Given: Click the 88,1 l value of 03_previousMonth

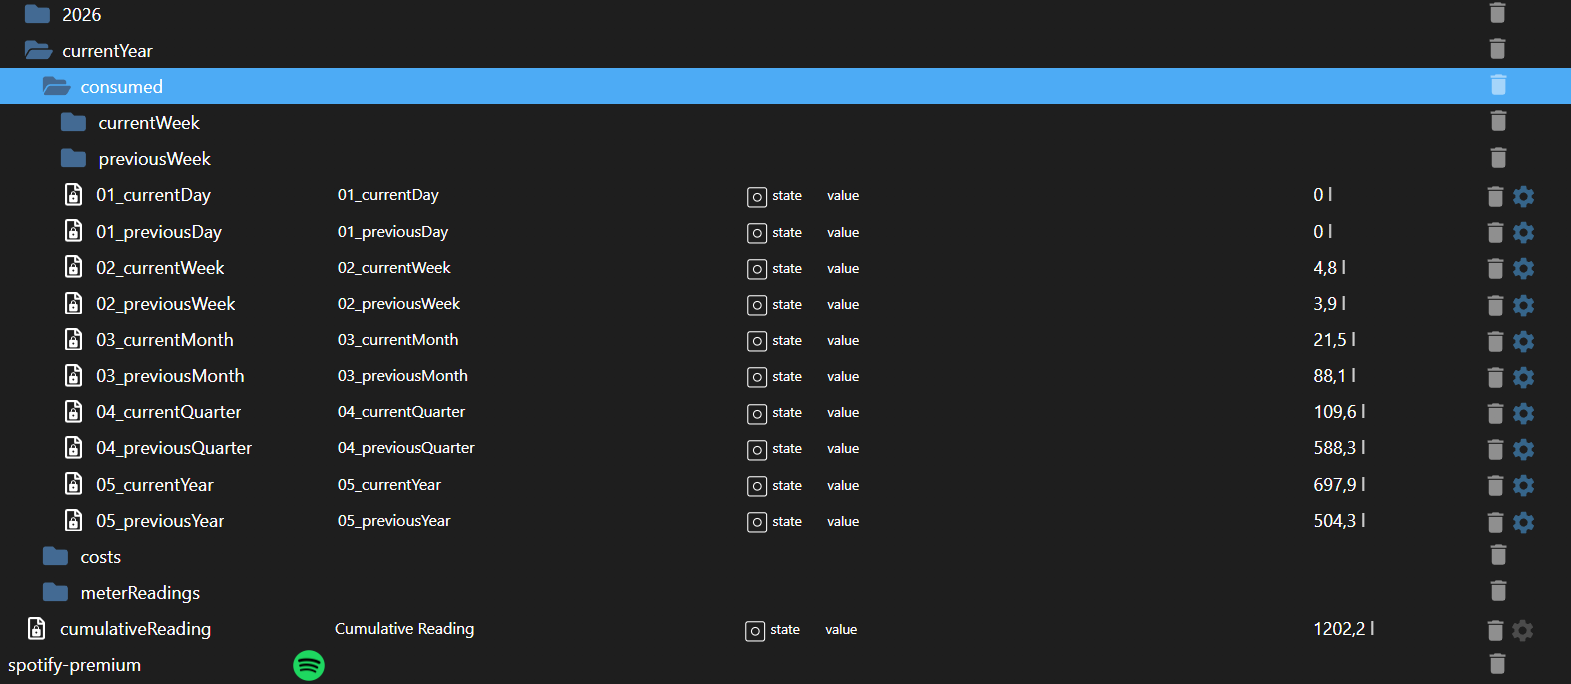Looking at the screenshot, I should (x=1335, y=376).
